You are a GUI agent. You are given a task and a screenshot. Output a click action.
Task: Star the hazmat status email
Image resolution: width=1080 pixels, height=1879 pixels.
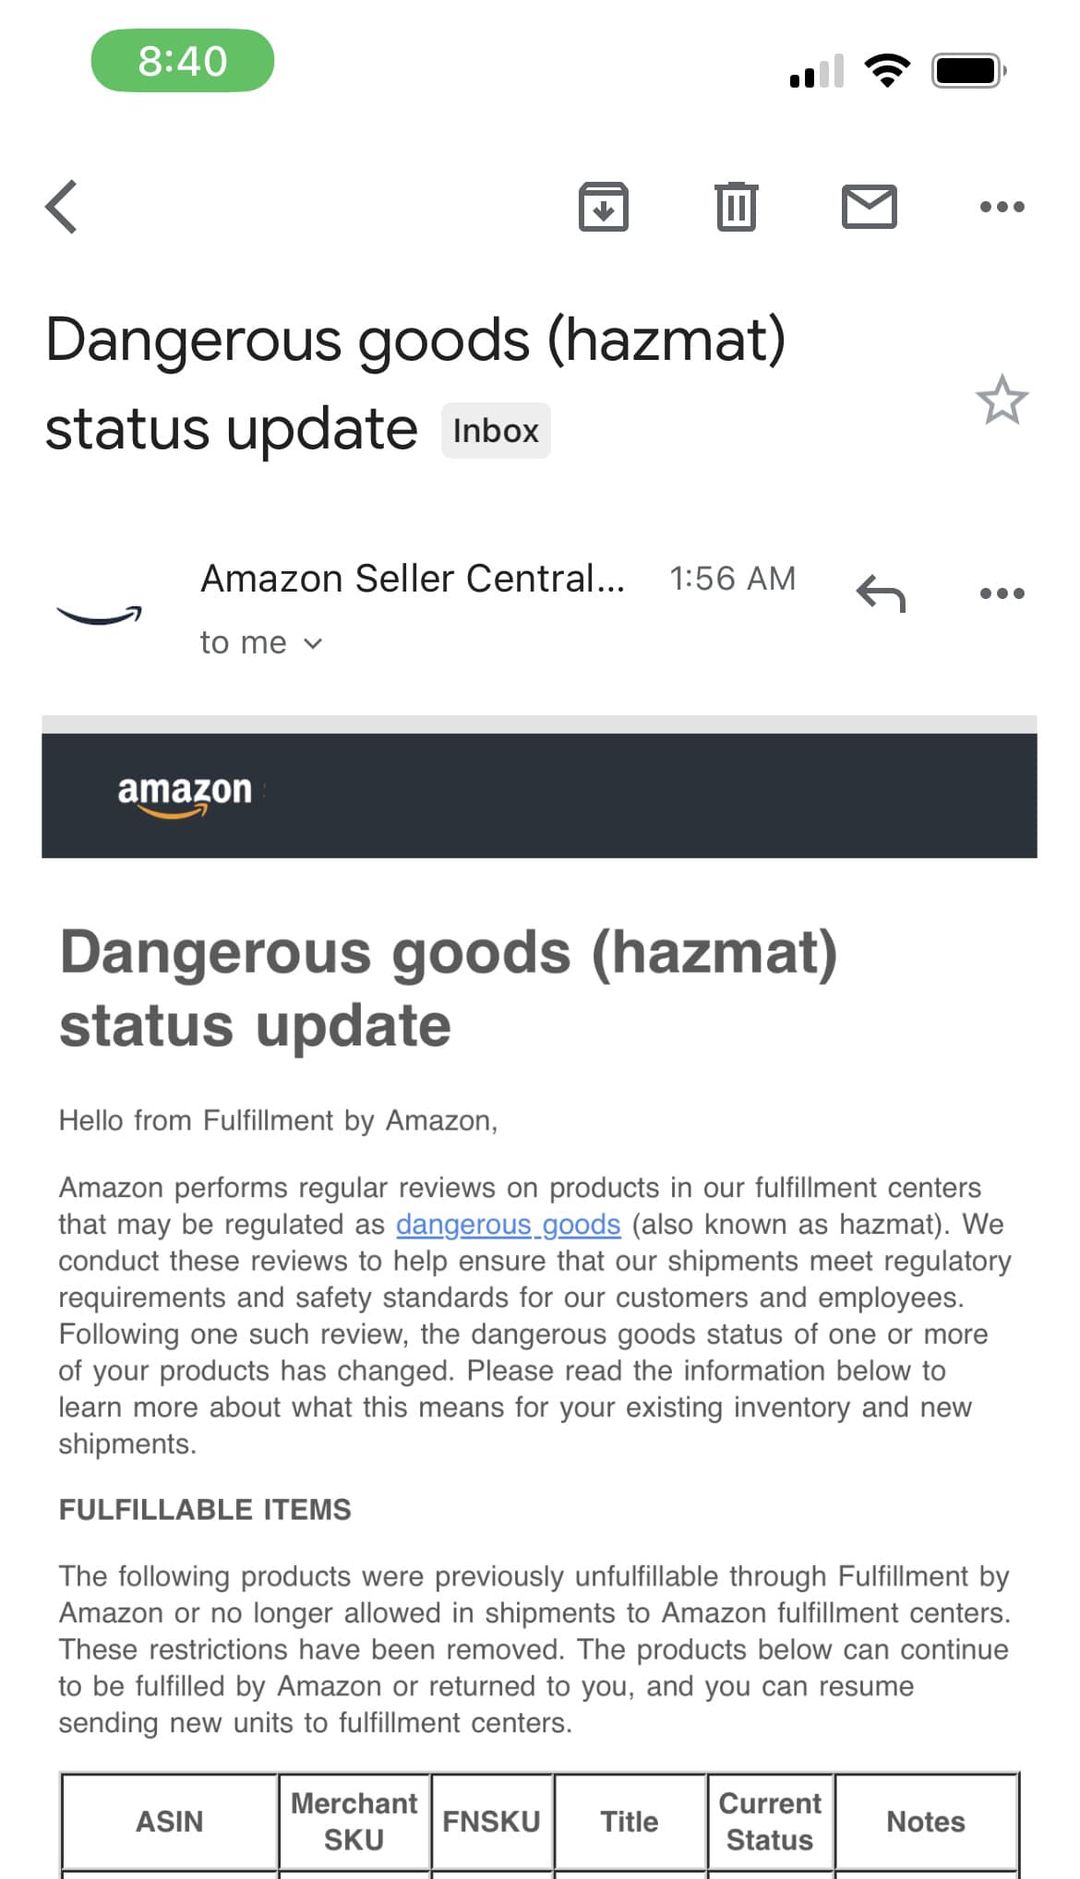(x=1002, y=400)
